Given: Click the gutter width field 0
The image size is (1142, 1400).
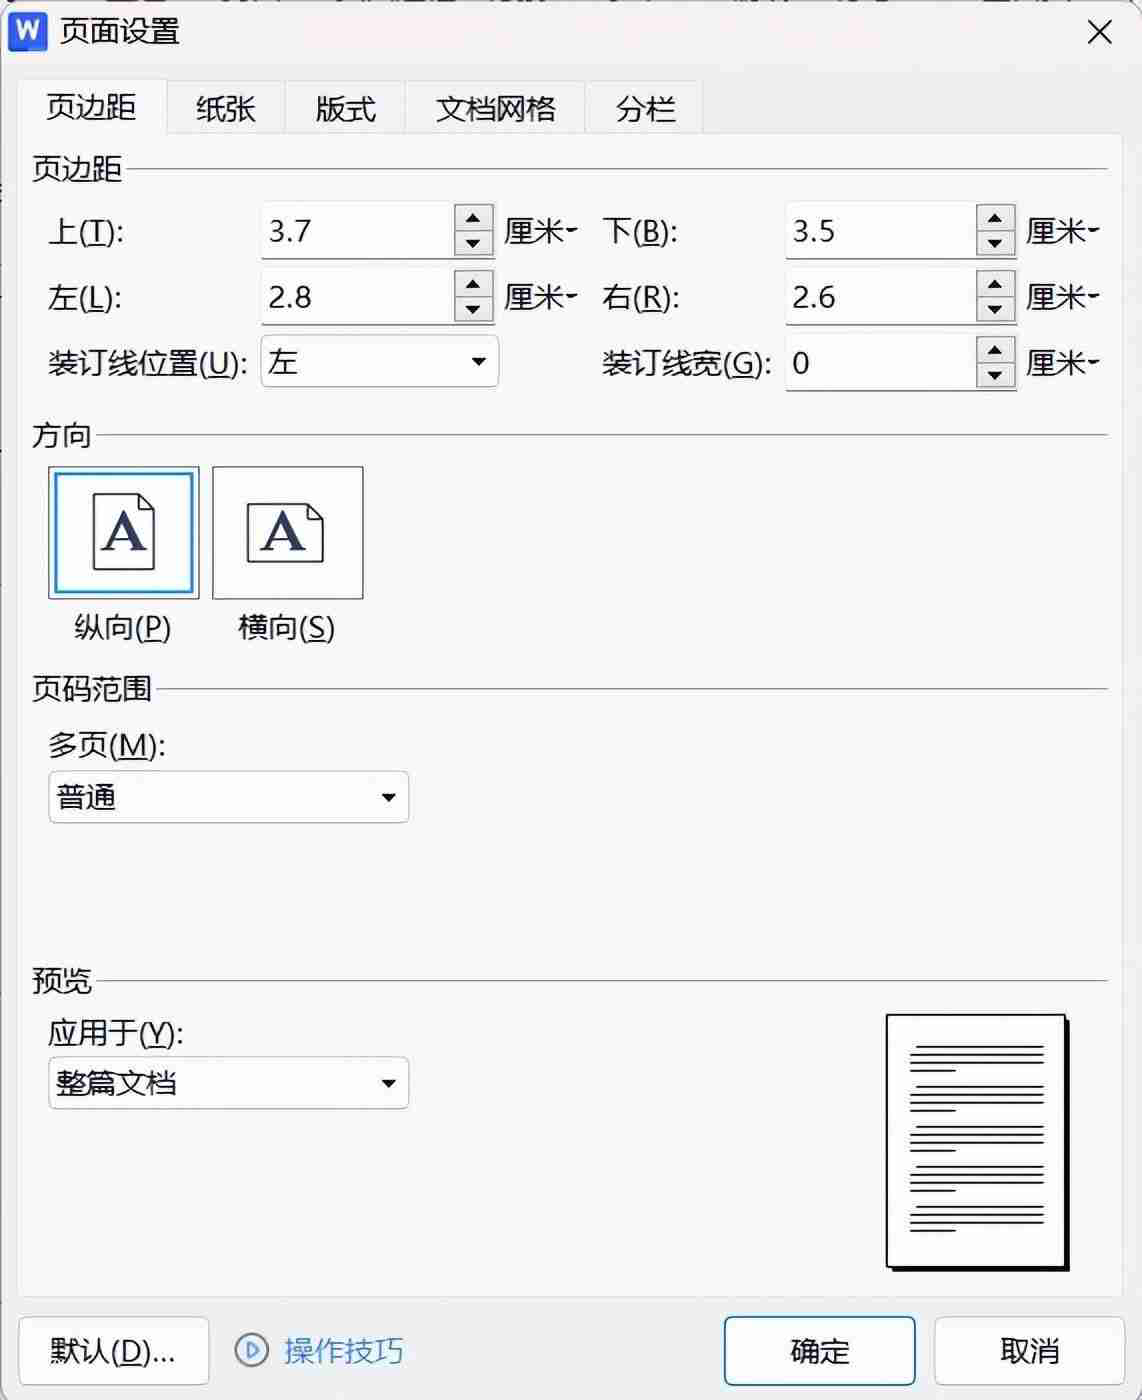Looking at the screenshot, I should 881,363.
